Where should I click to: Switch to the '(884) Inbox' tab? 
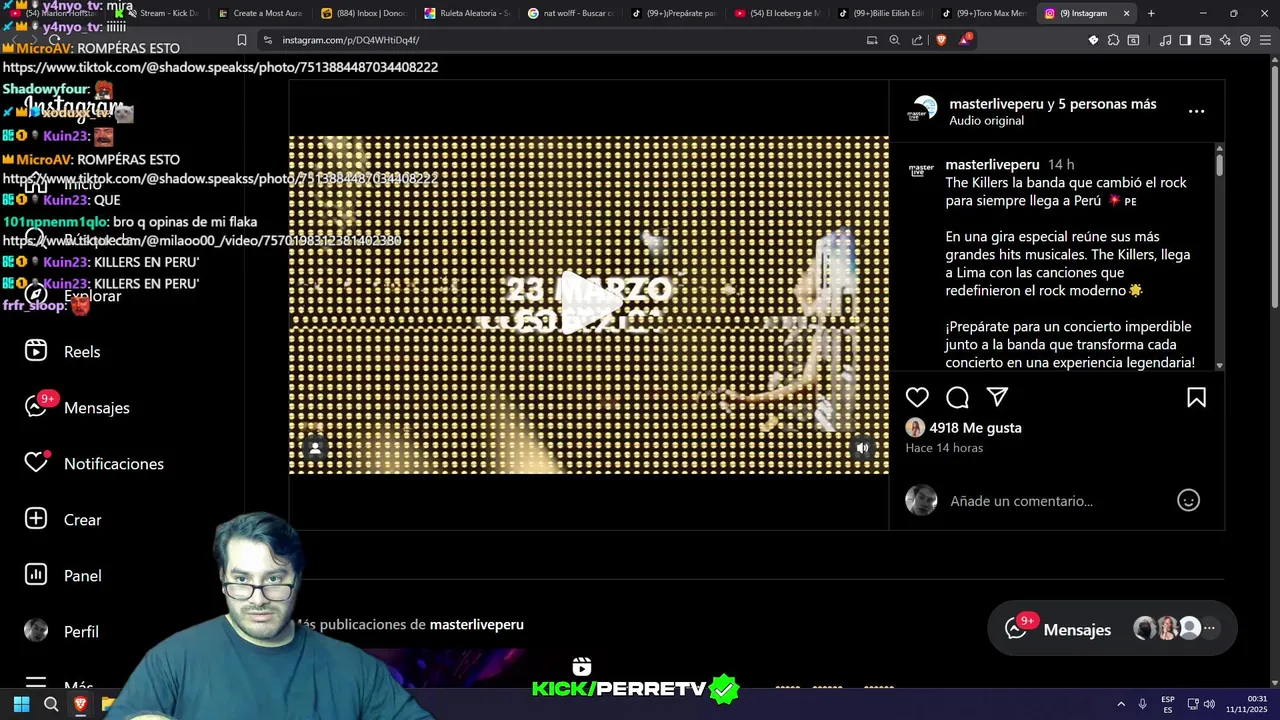coord(362,13)
